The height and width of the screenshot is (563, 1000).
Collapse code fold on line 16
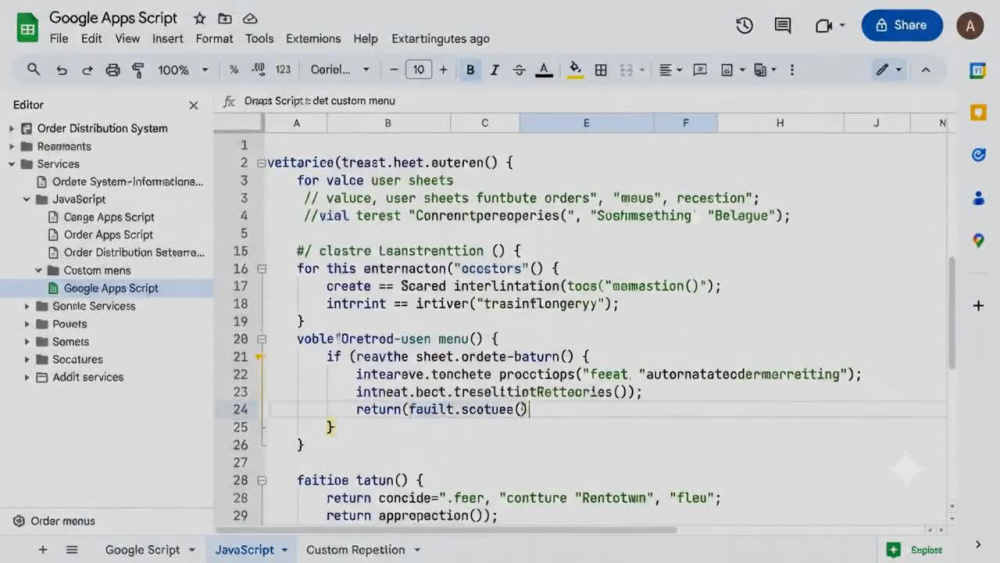click(x=261, y=269)
